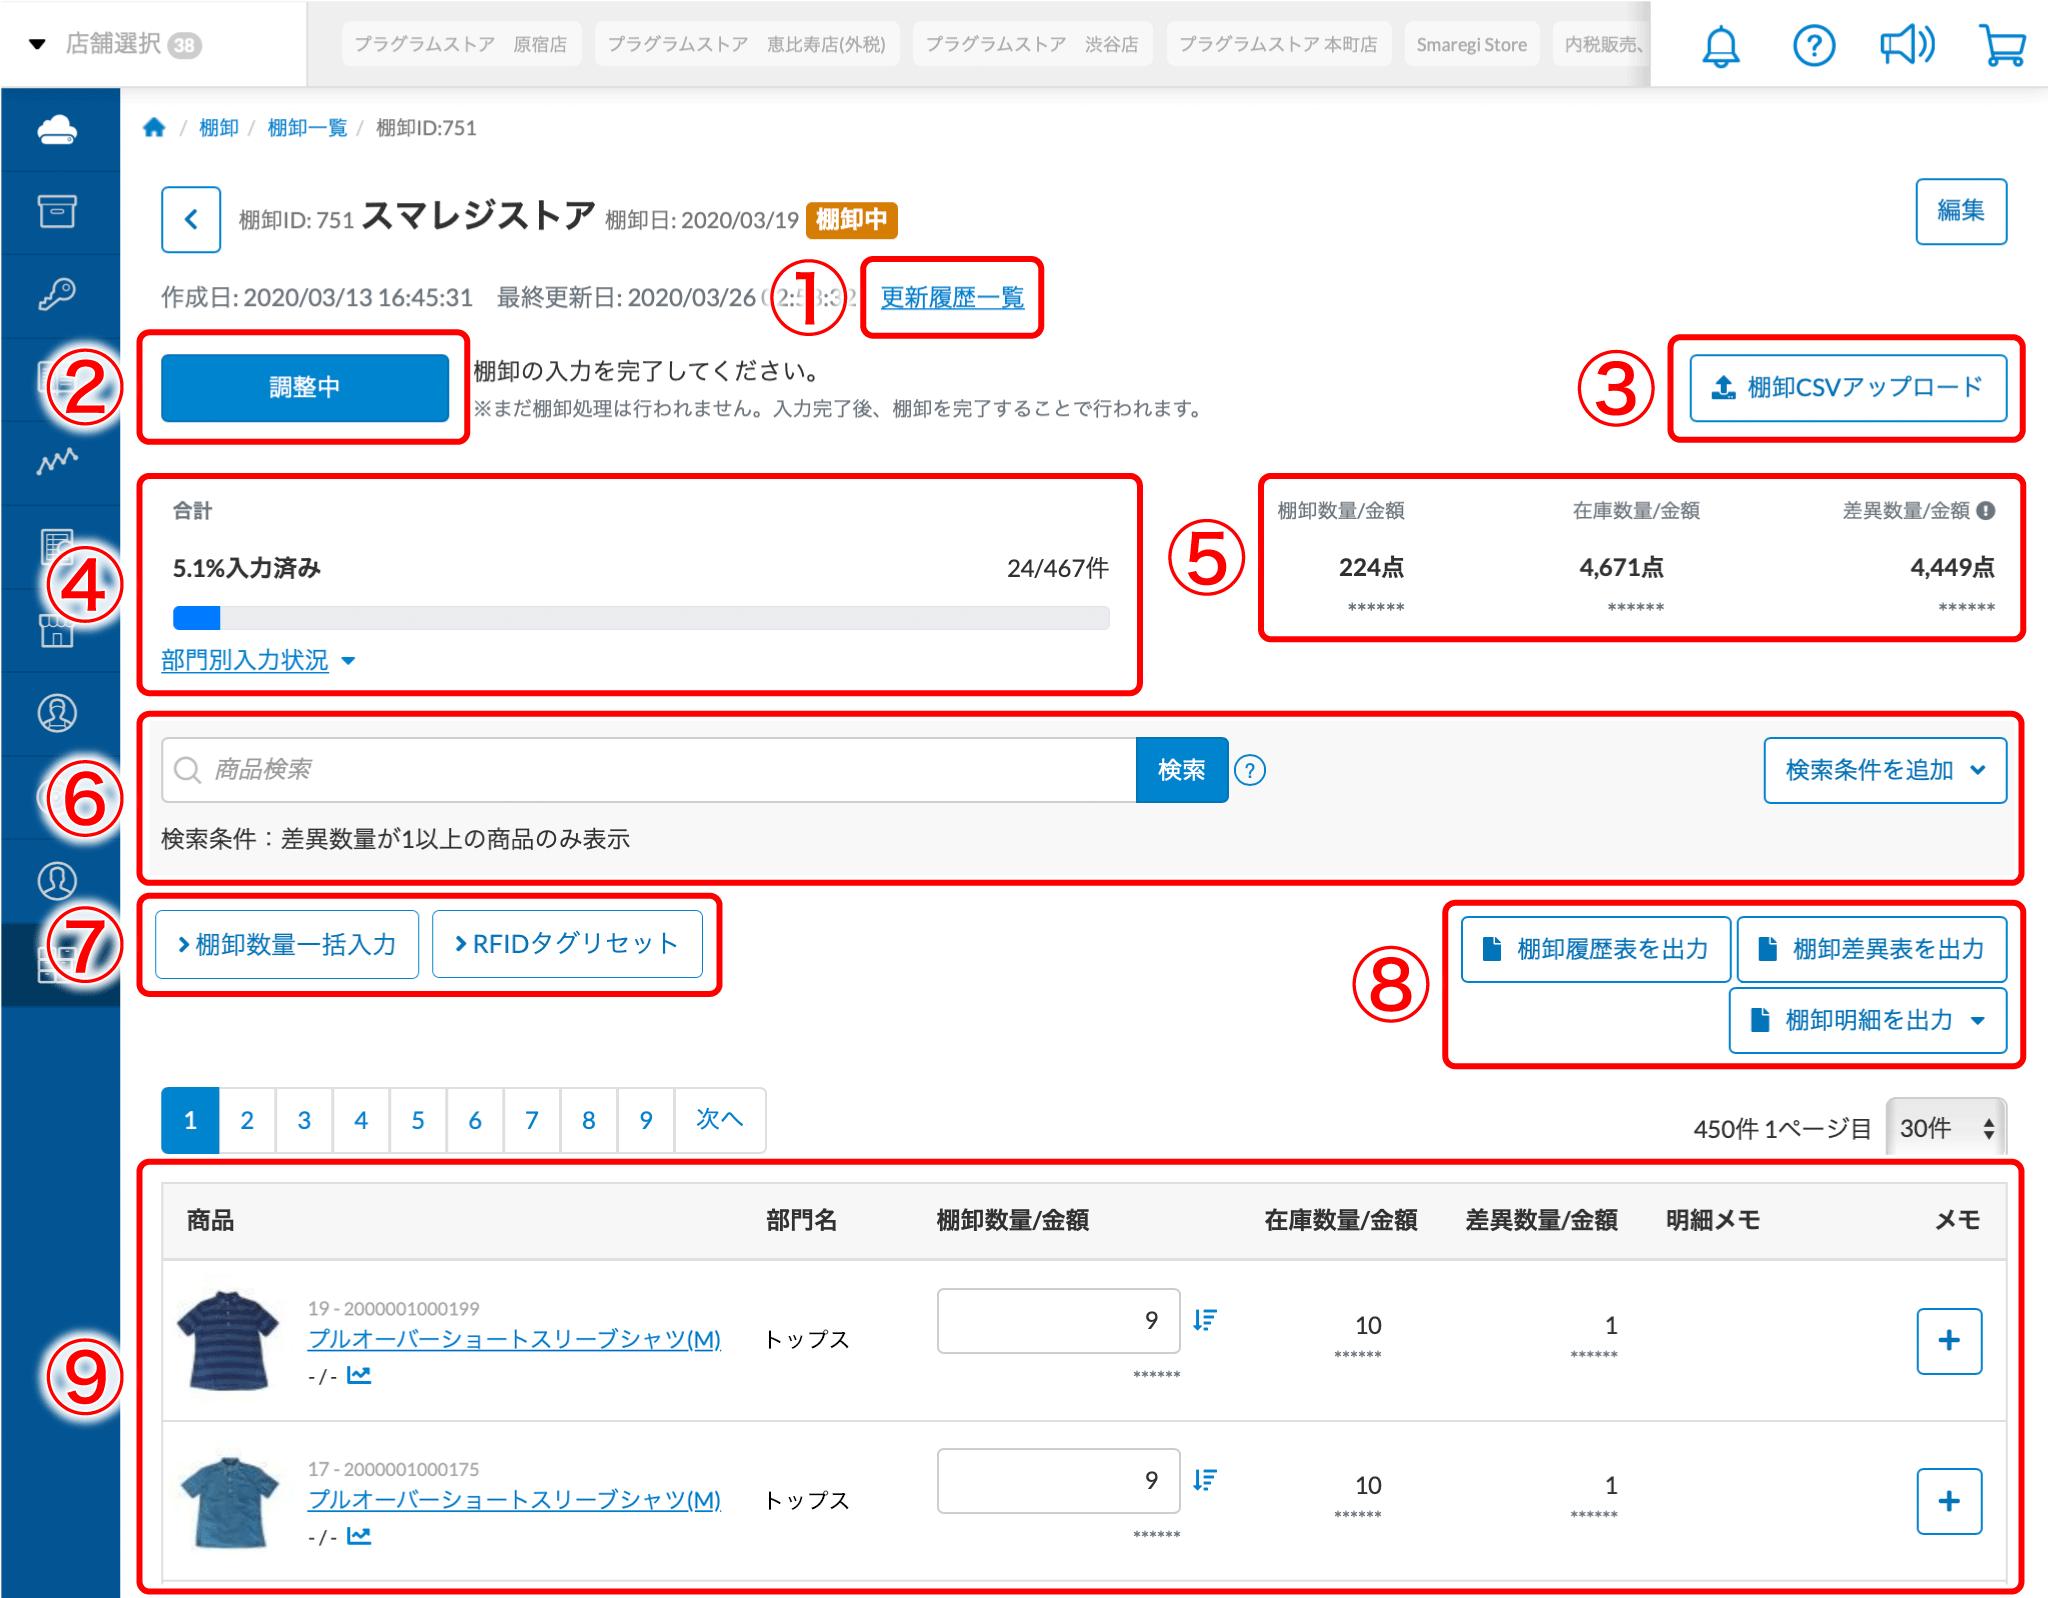Click sort icon beside first product quantity
Image resolution: width=2048 pixels, height=1598 pixels.
pyautogui.click(x=1205, y=1320)
